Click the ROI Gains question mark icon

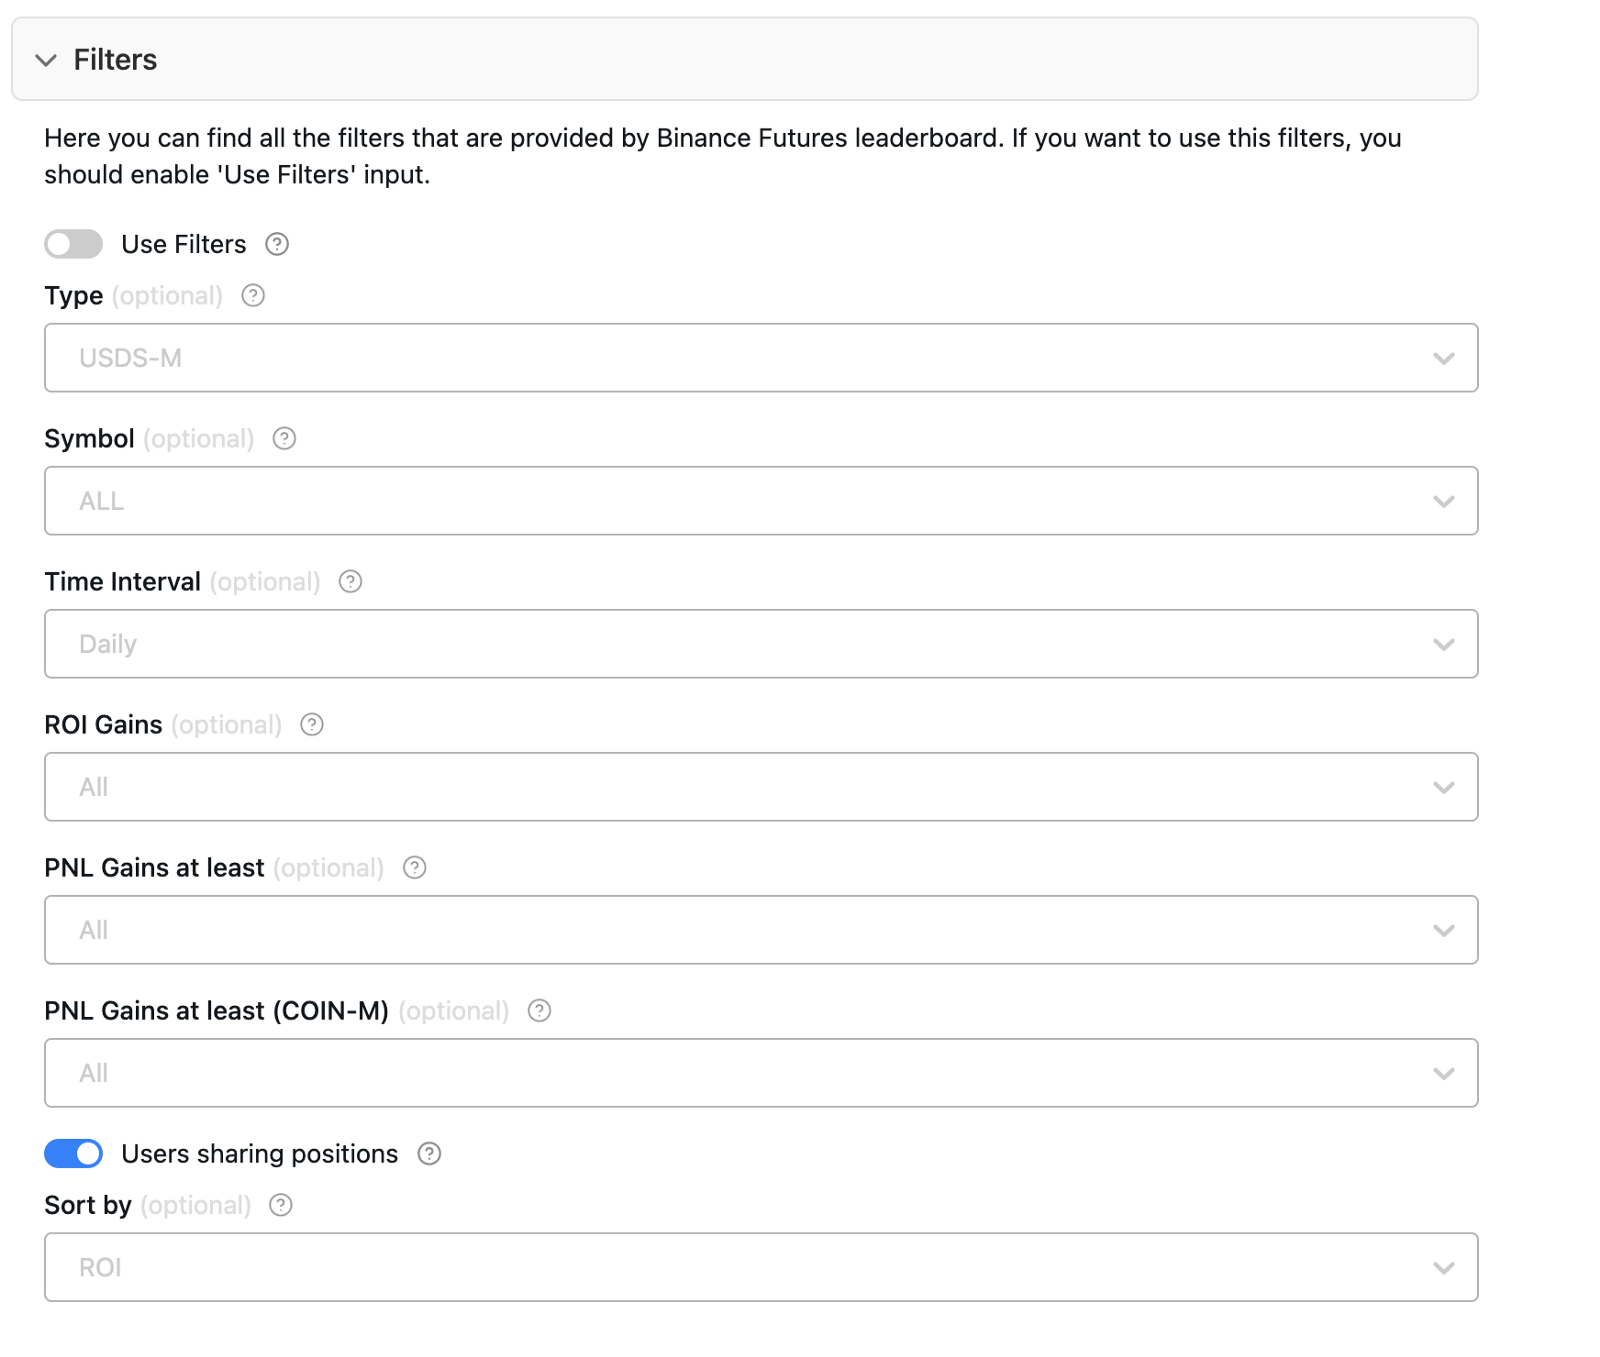(x=311, y=725)
